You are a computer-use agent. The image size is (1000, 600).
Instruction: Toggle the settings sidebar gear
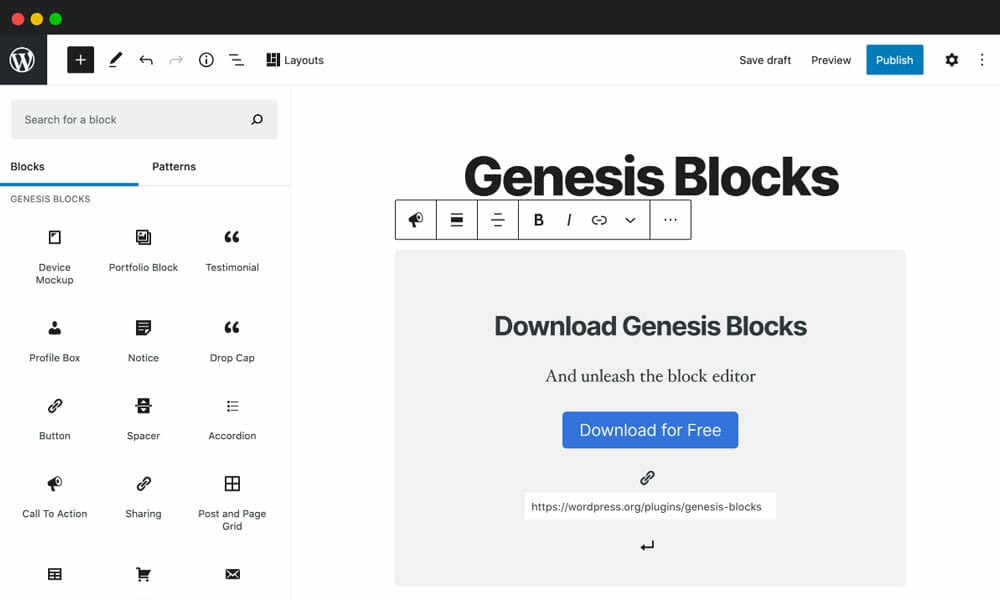[952, 60]
